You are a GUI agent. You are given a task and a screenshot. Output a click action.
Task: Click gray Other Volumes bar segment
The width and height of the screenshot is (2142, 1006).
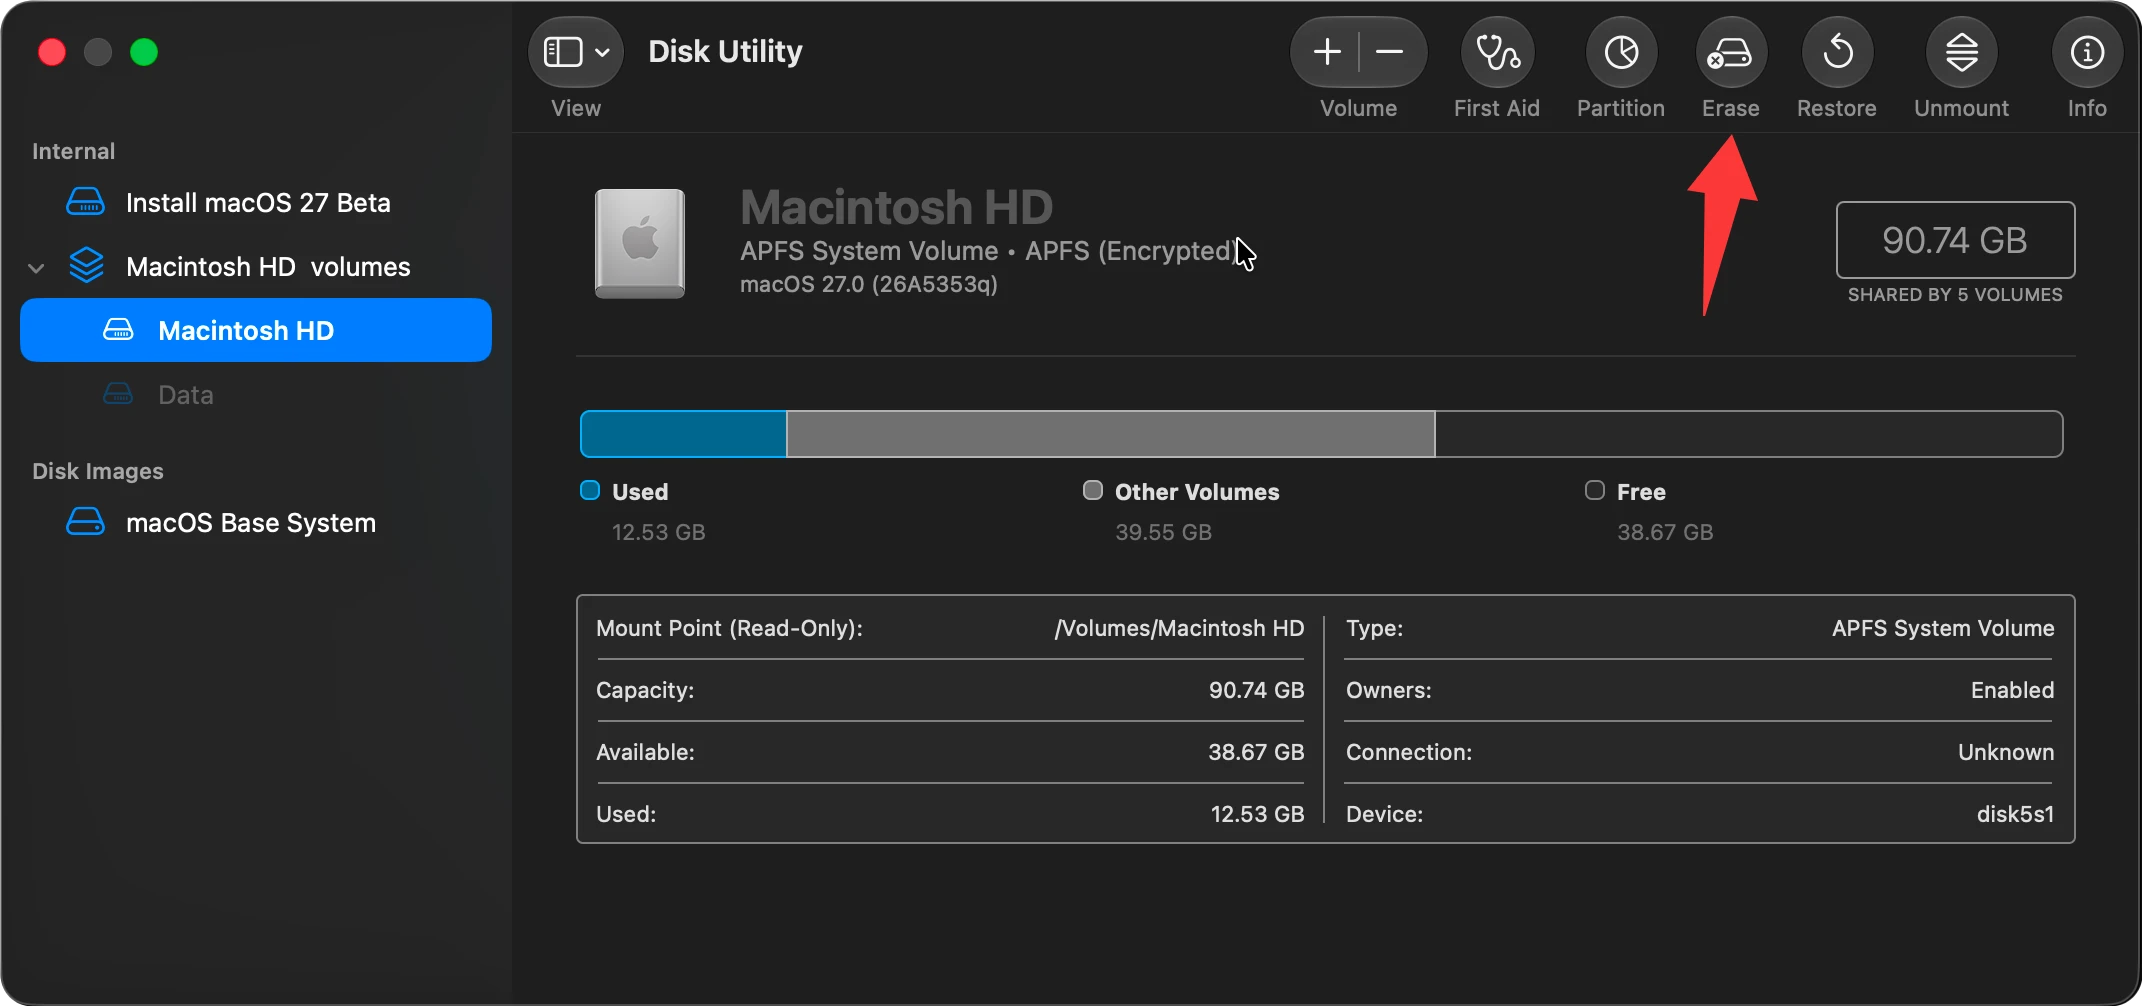click(x=1111, y=434)
